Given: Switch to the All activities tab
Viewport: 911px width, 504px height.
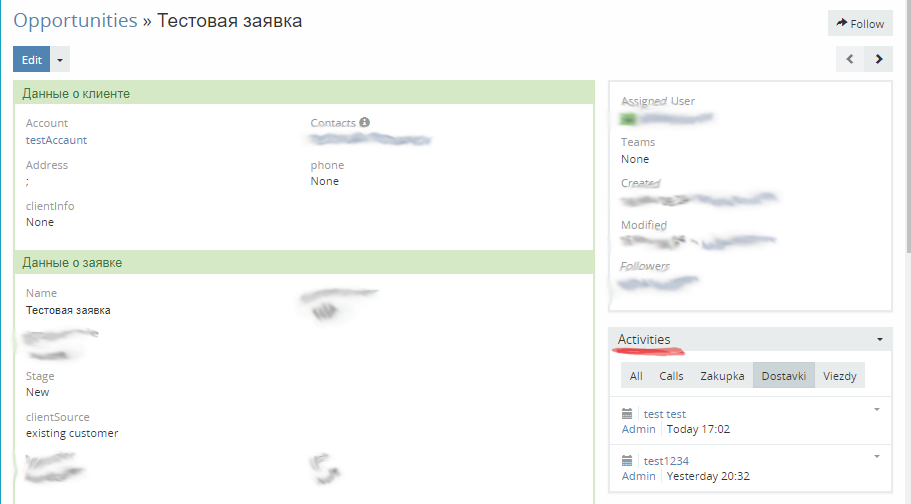Looking at the screenshot, I should [636, 376].
